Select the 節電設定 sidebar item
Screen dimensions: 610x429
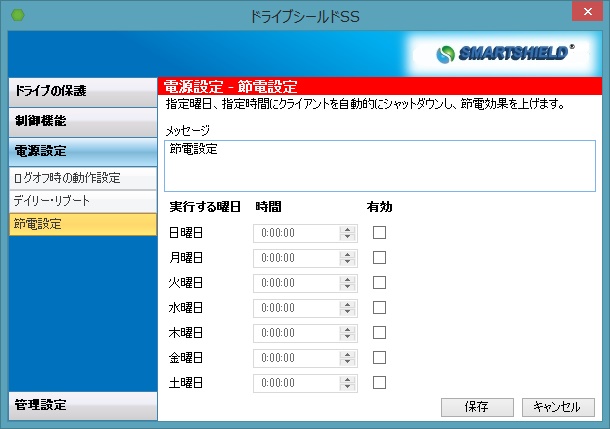80,224
